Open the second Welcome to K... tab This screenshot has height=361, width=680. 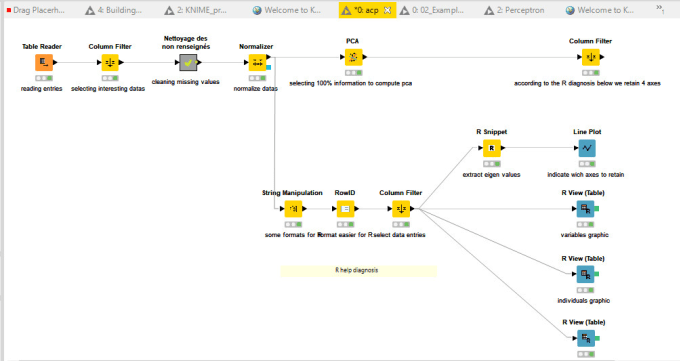point(600,10)
